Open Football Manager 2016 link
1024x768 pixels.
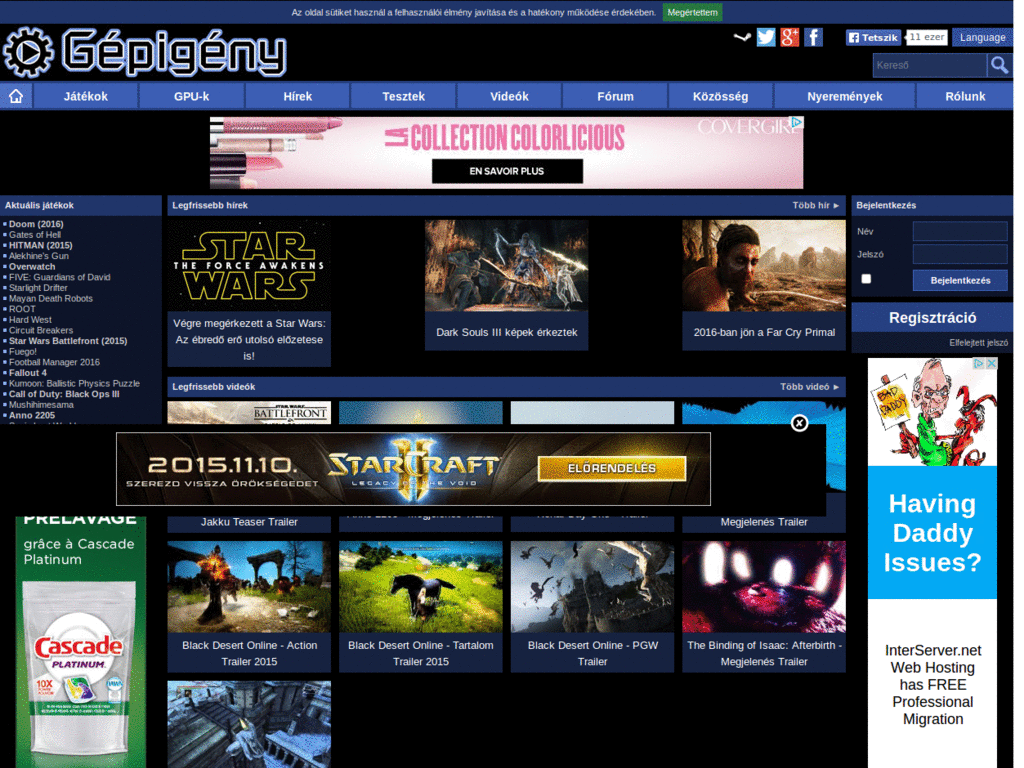54,362
